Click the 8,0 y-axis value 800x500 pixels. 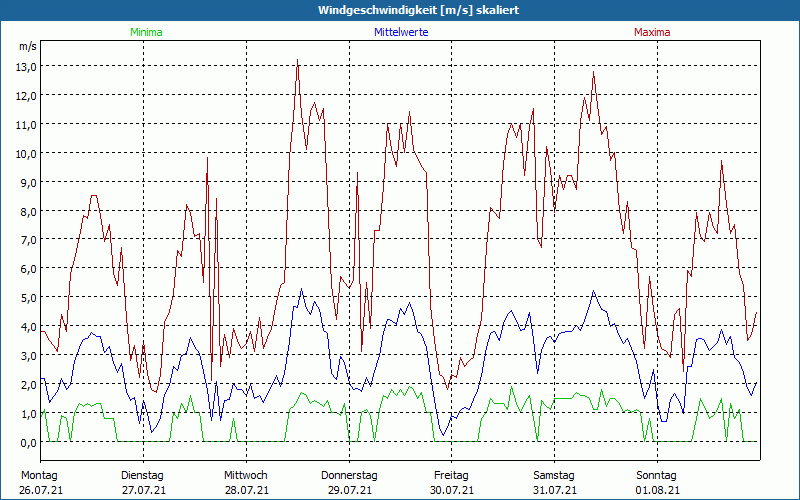(28, 211)
